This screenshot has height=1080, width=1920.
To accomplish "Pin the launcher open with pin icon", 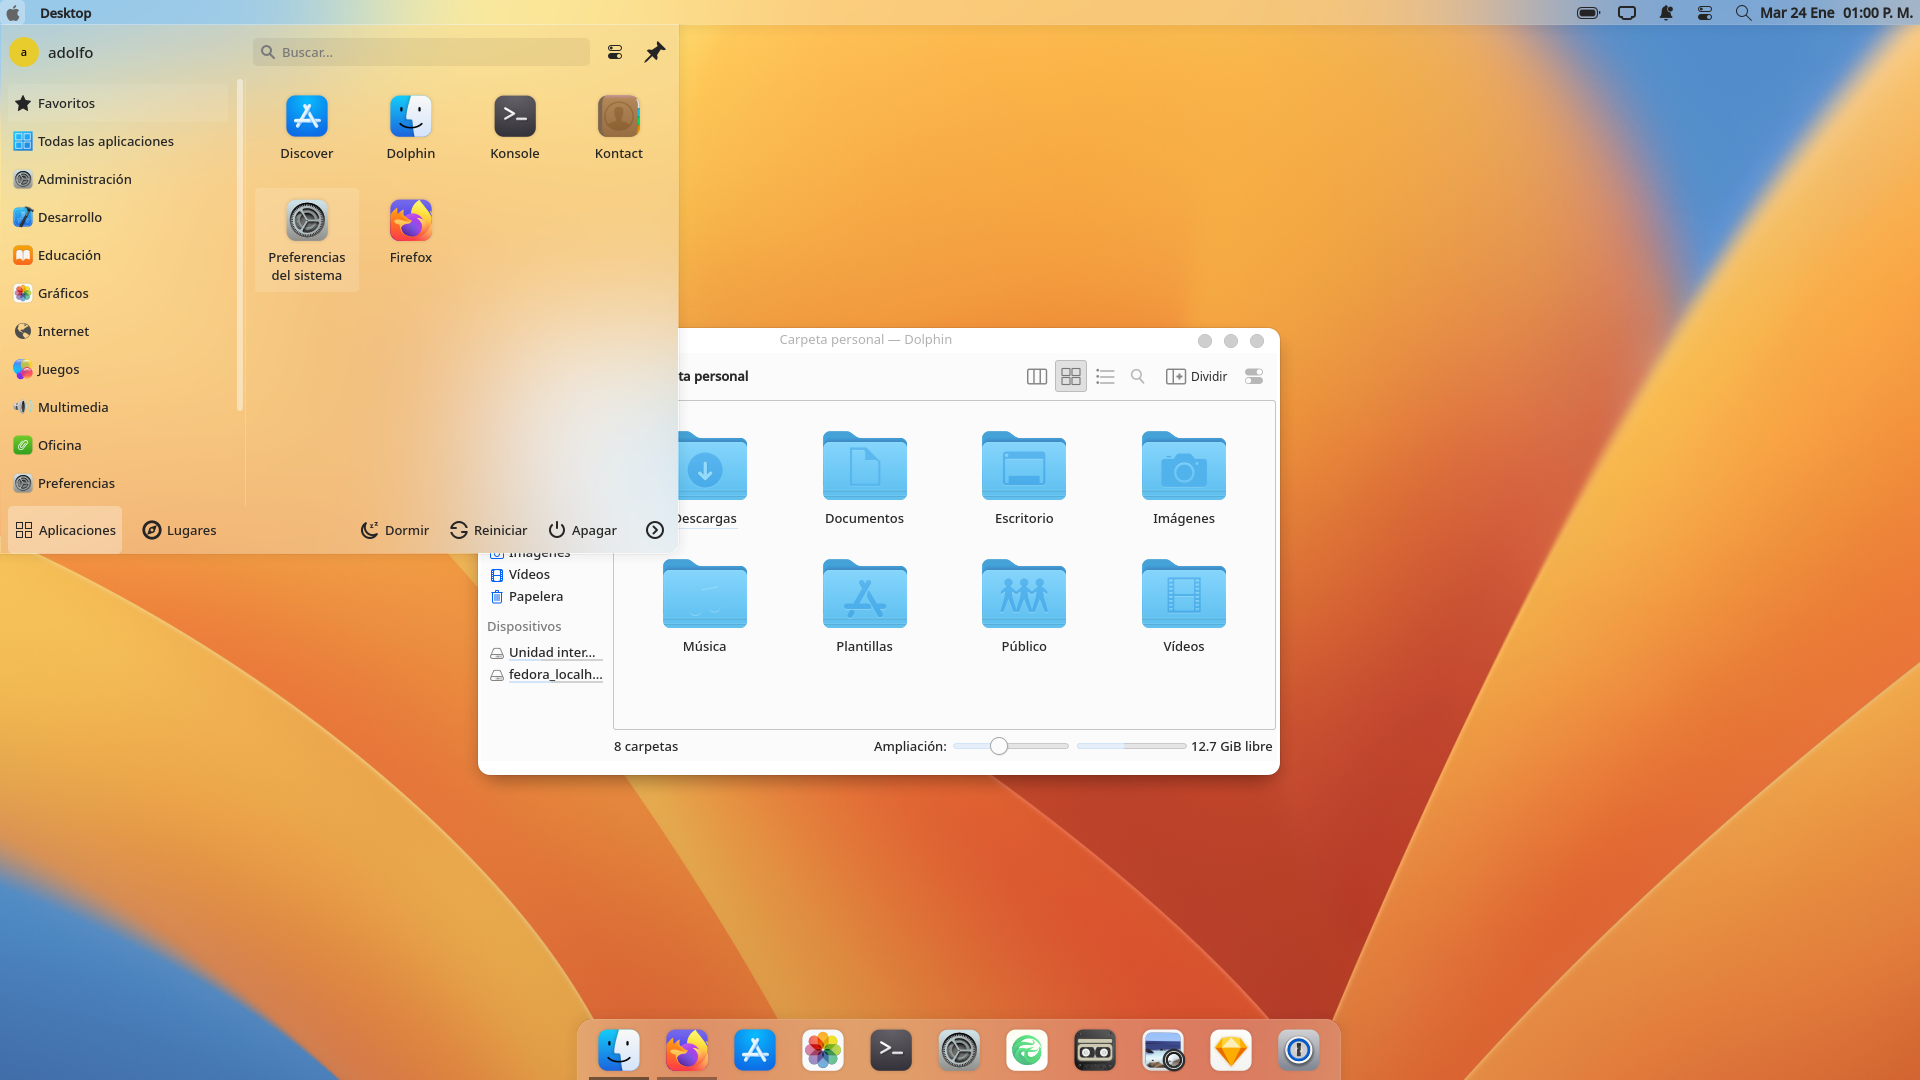I will [655, 52].
